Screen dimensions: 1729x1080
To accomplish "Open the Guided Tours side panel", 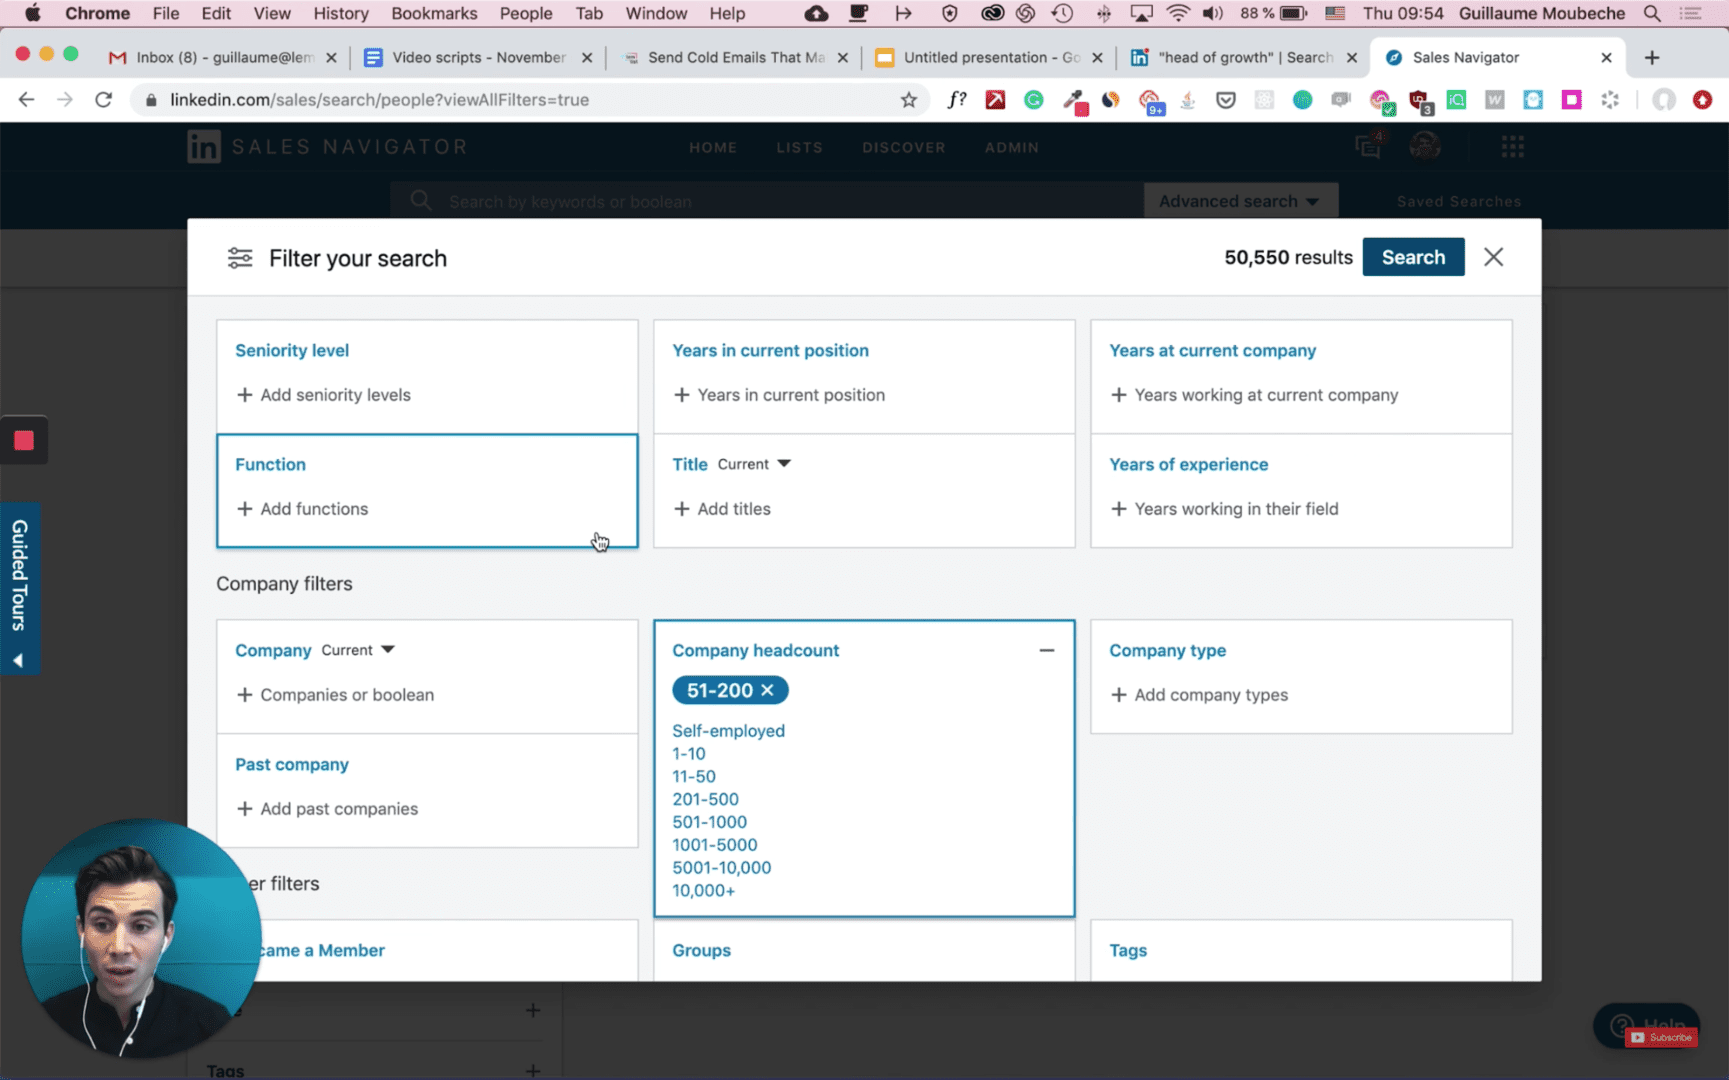I will point(19,587).
